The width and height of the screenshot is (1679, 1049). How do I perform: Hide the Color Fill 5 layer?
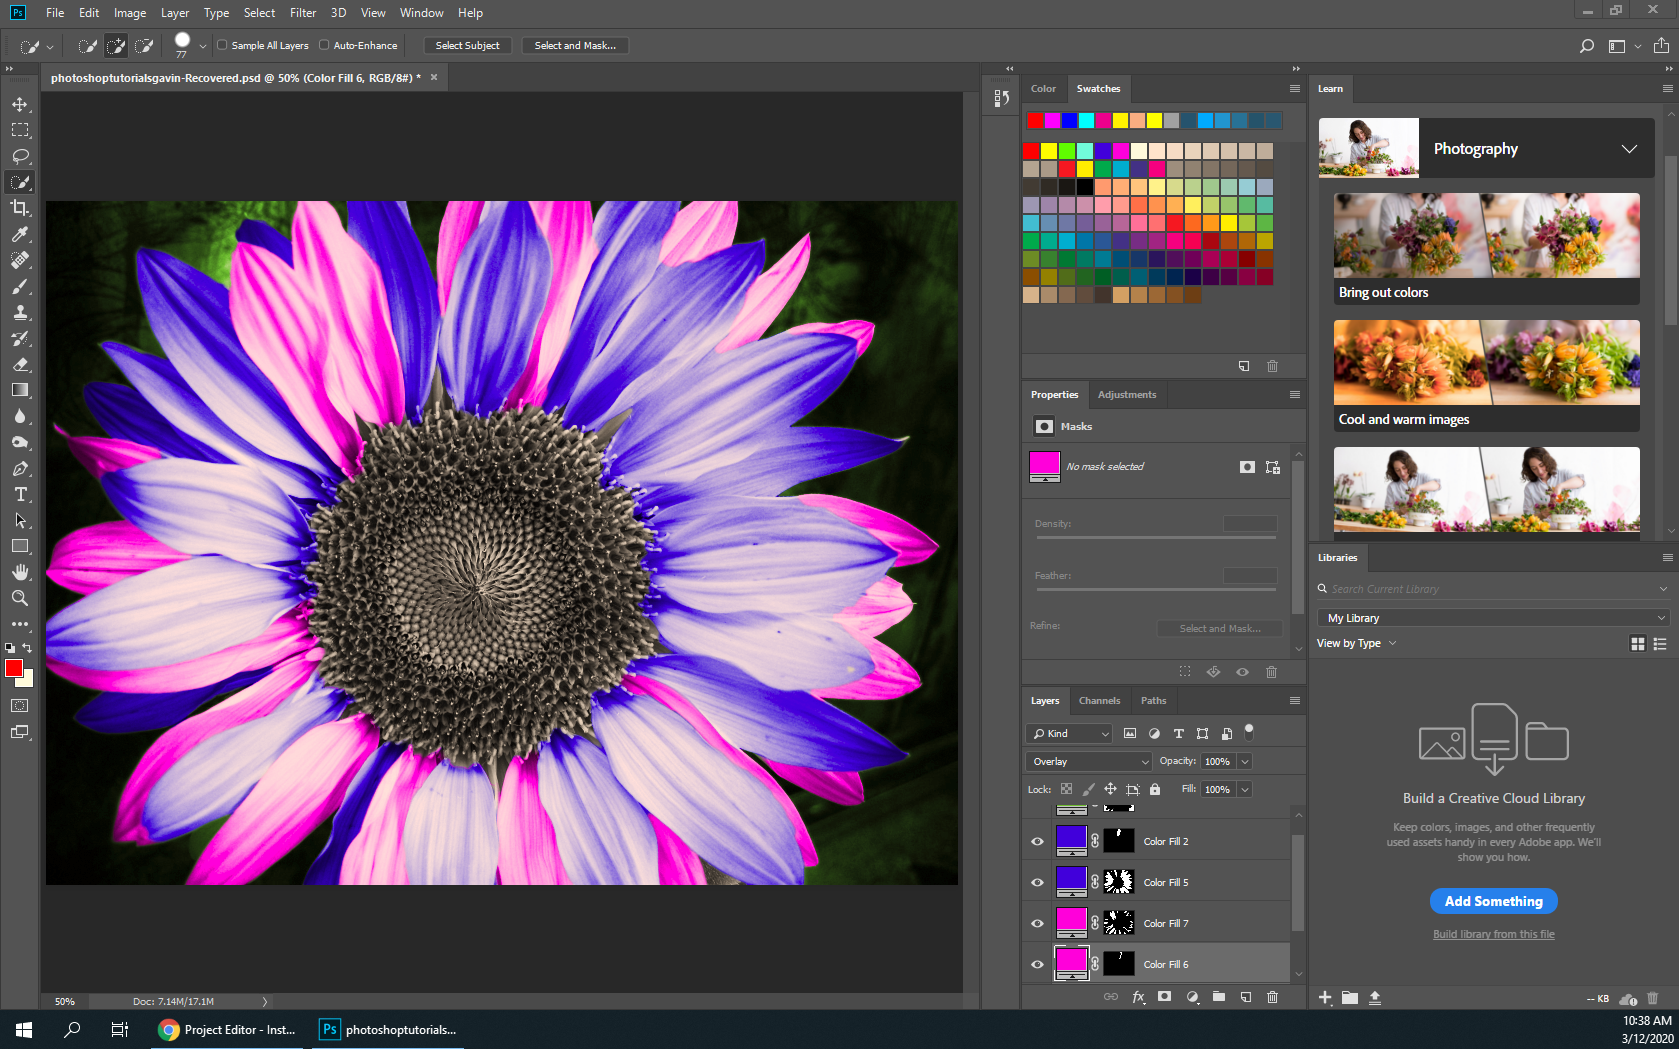1037,882
